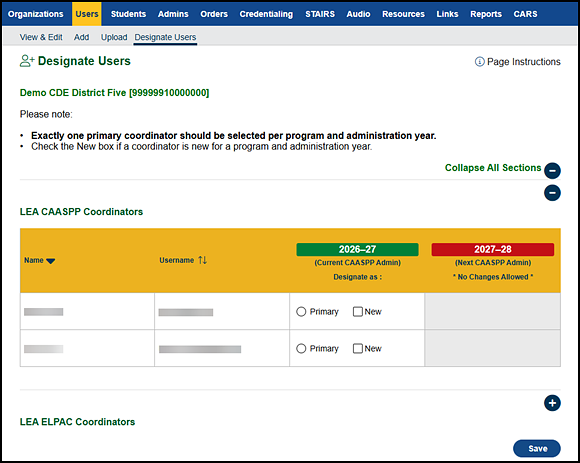Screen dimensions: 580x463
Task: Click the '(Next CAASPP Admin)' label
Action: (x=493, y=263)
